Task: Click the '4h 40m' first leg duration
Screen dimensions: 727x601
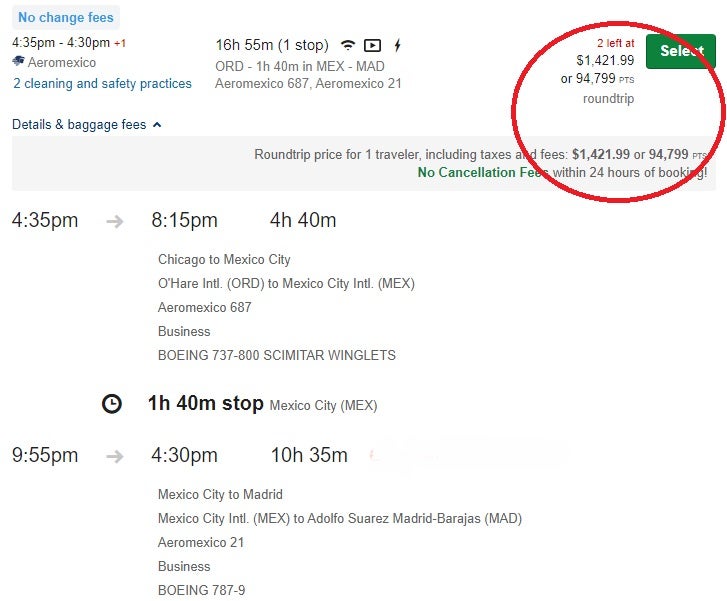Action: point(303,220)
